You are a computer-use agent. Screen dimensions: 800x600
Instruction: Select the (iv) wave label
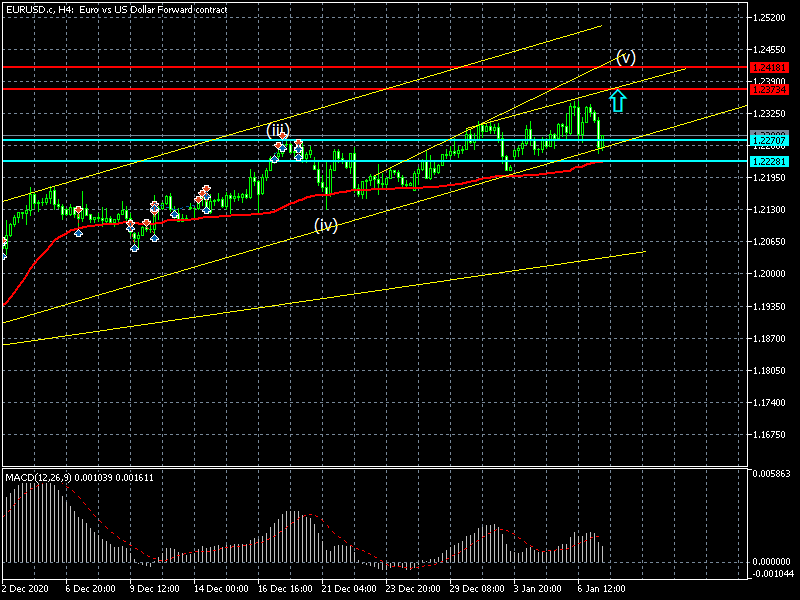tap(326, 225)
